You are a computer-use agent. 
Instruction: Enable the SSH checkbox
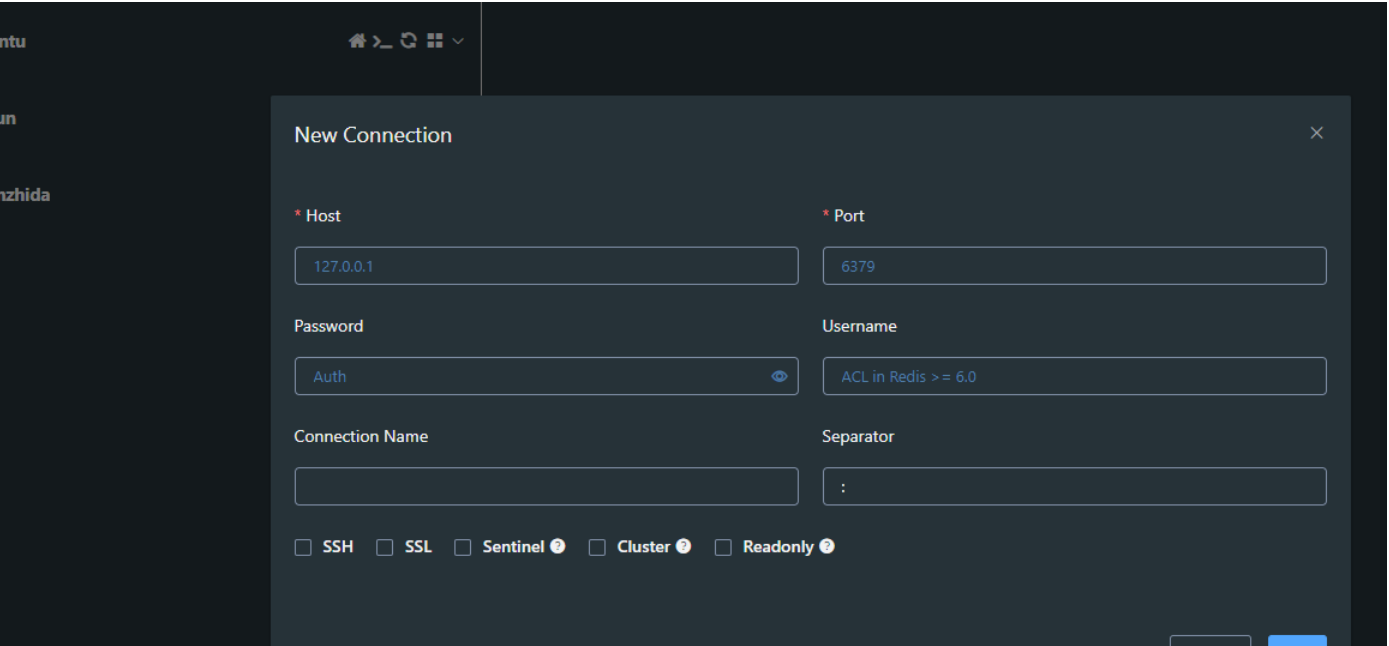(x=303, y=547)
